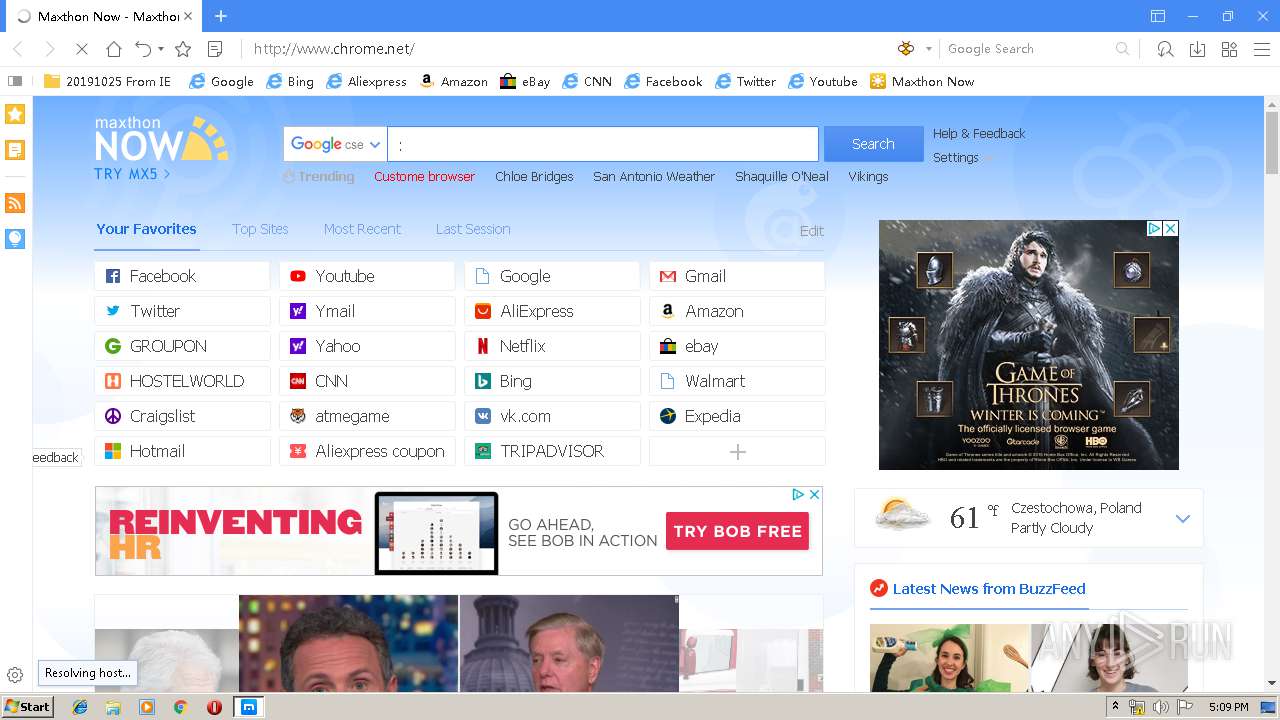Open the Gmail favorite tile

click(737, 276)
